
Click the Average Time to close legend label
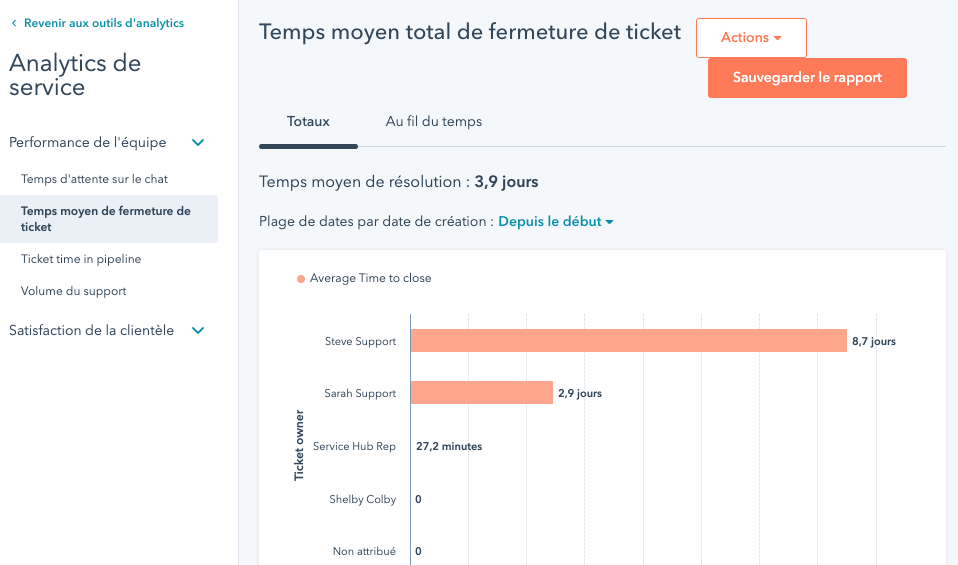(x=370, y=278)
